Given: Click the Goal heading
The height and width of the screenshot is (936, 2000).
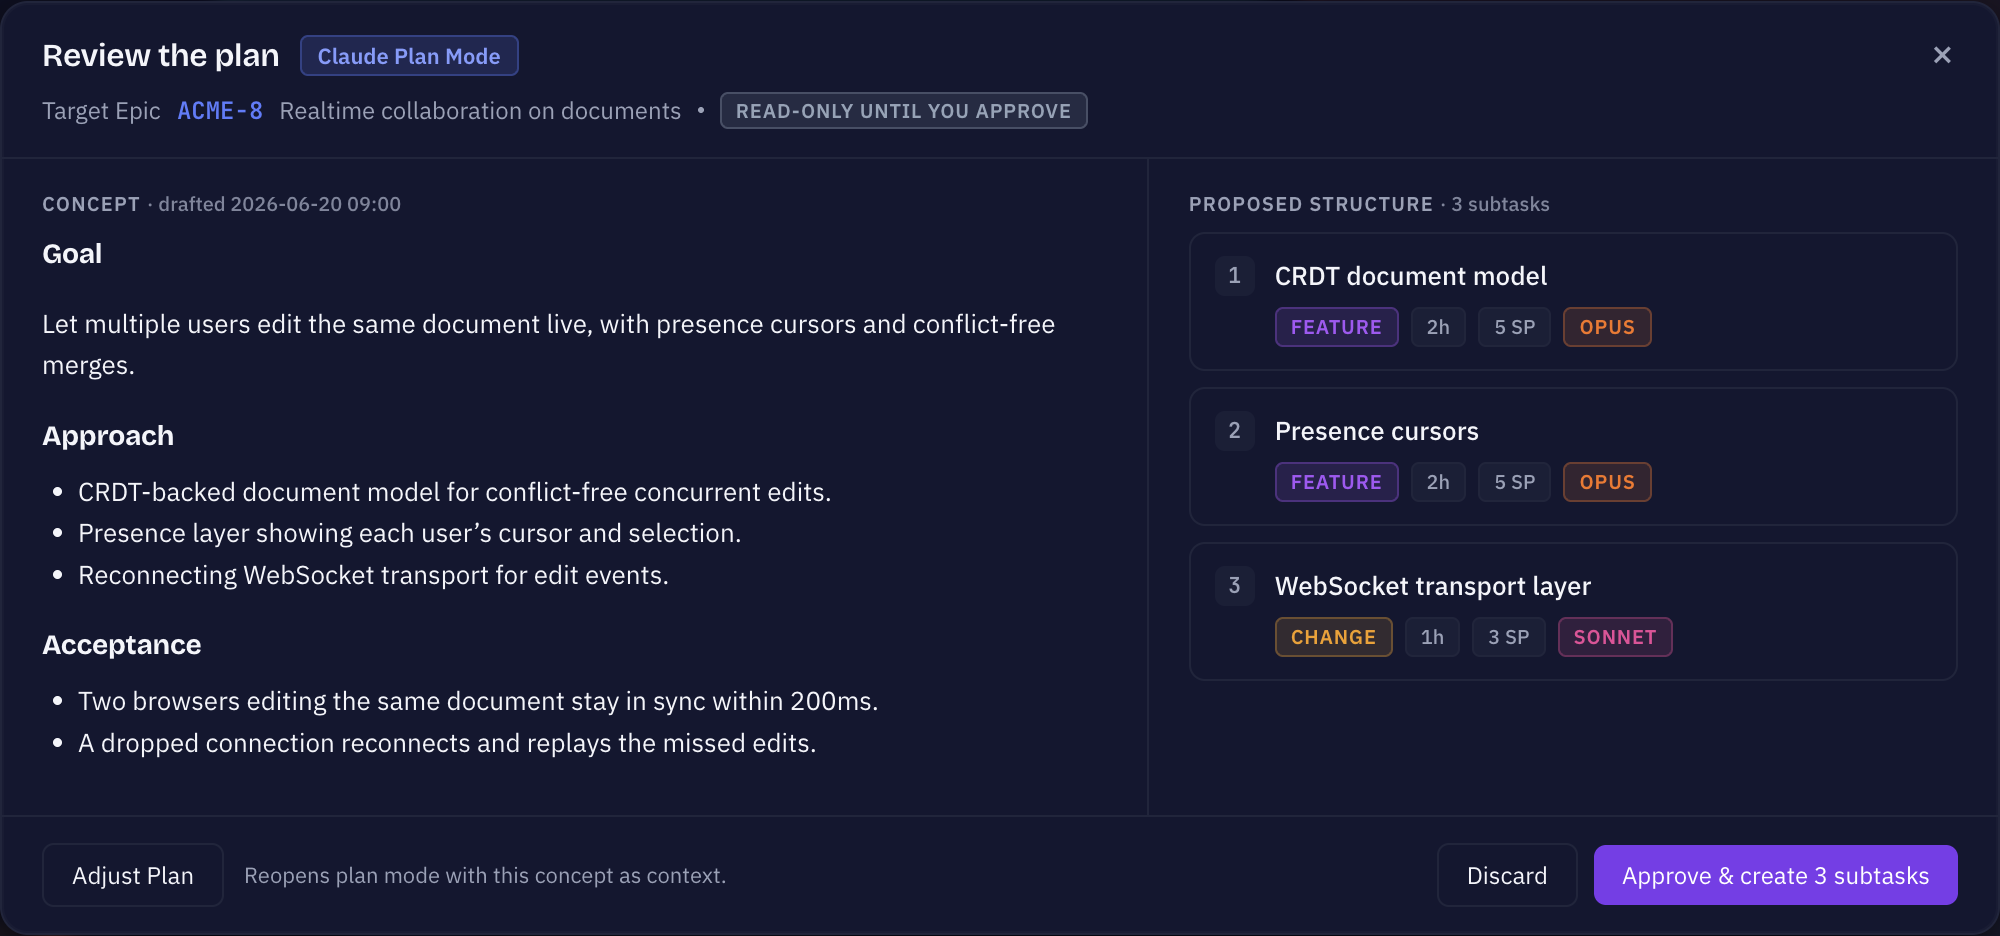Looking at the screenshot, I should pos(72,254).
